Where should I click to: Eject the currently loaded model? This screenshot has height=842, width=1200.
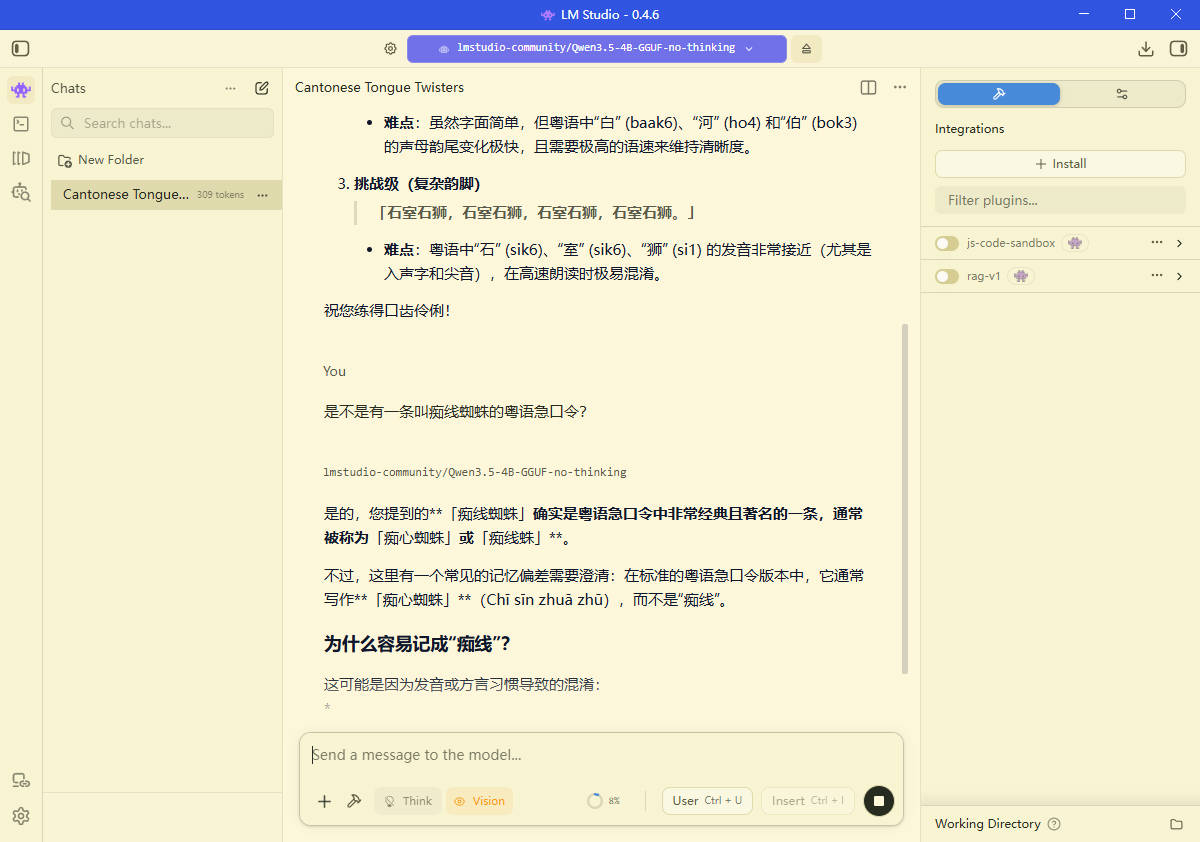[x=806, y=47]
